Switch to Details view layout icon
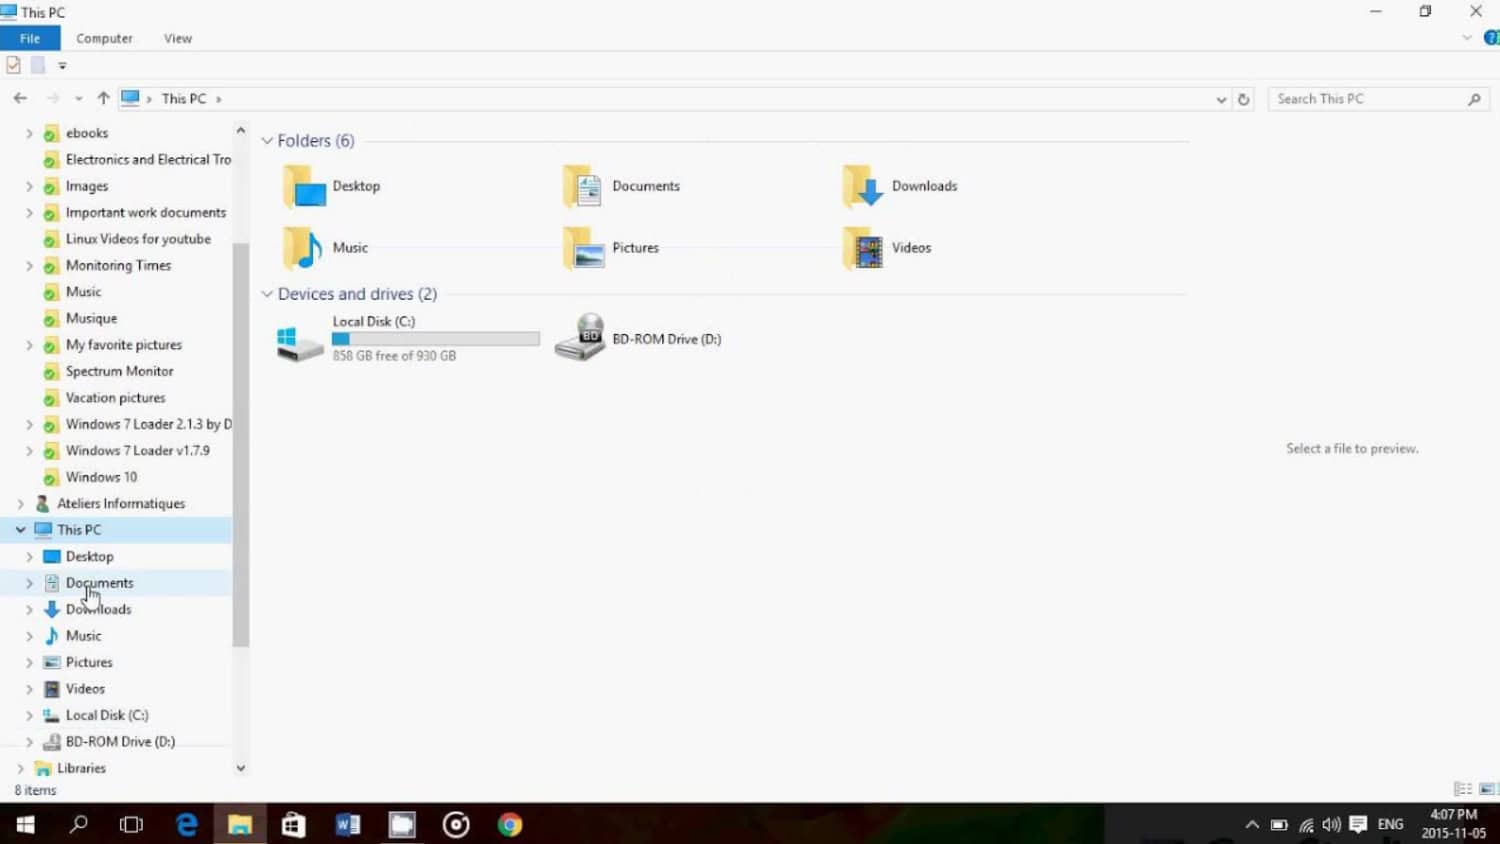 pyautogui.click(x=1463, y=789)
